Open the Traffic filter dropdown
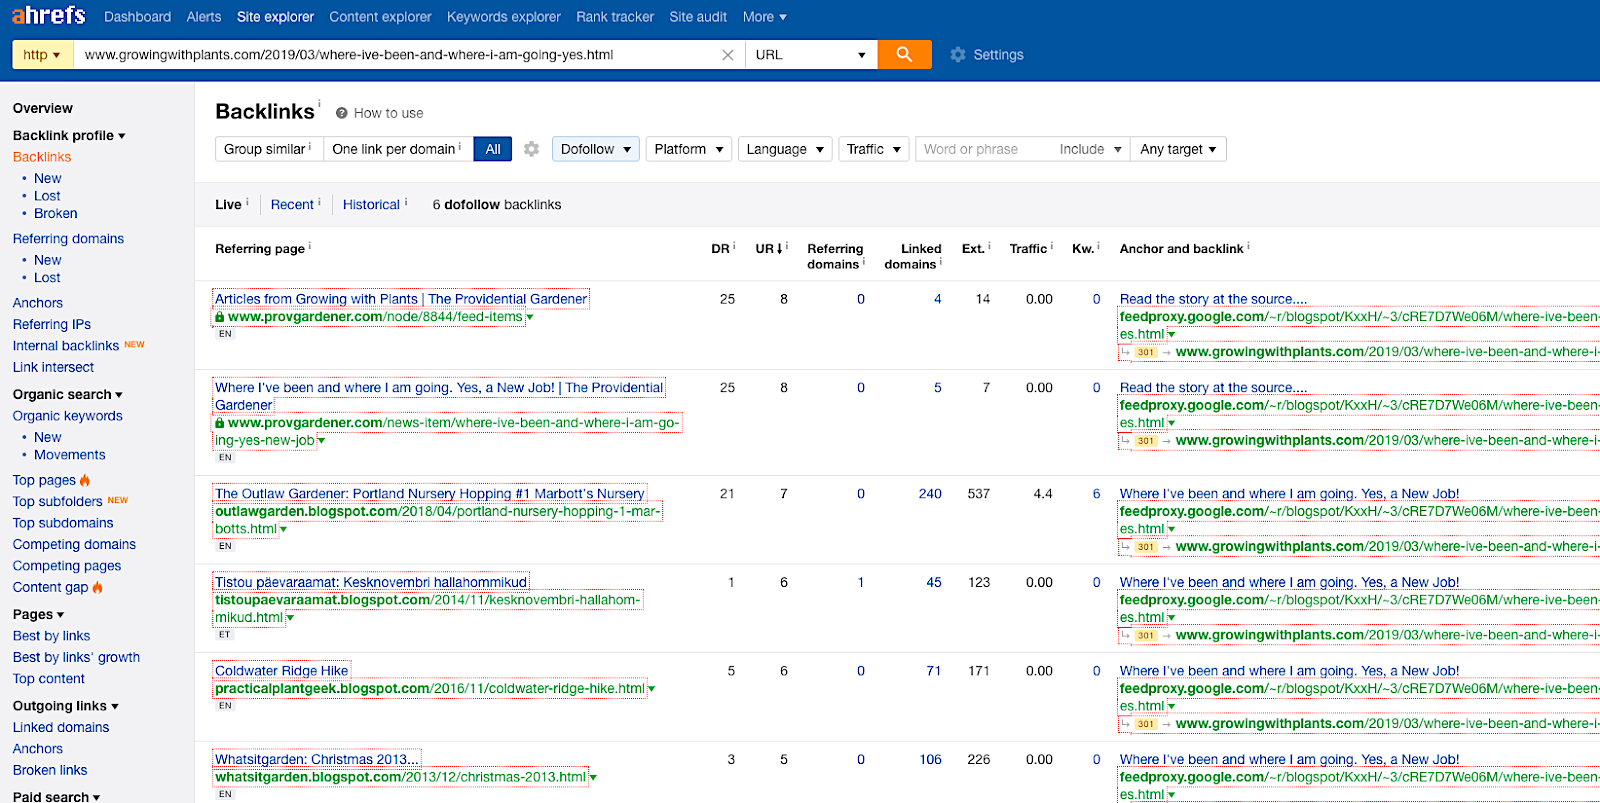The image size is (1600, 803). (x=874, y=149)
